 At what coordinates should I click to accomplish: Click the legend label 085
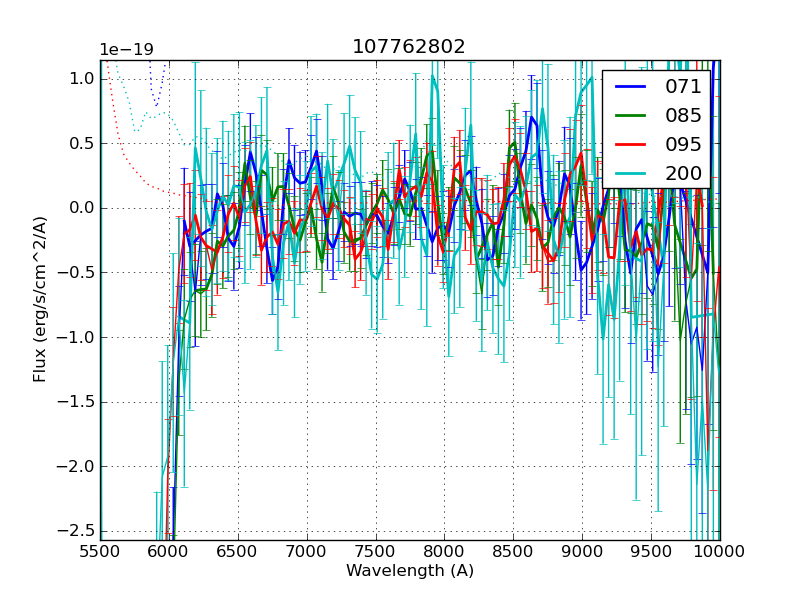click(683, 116)
